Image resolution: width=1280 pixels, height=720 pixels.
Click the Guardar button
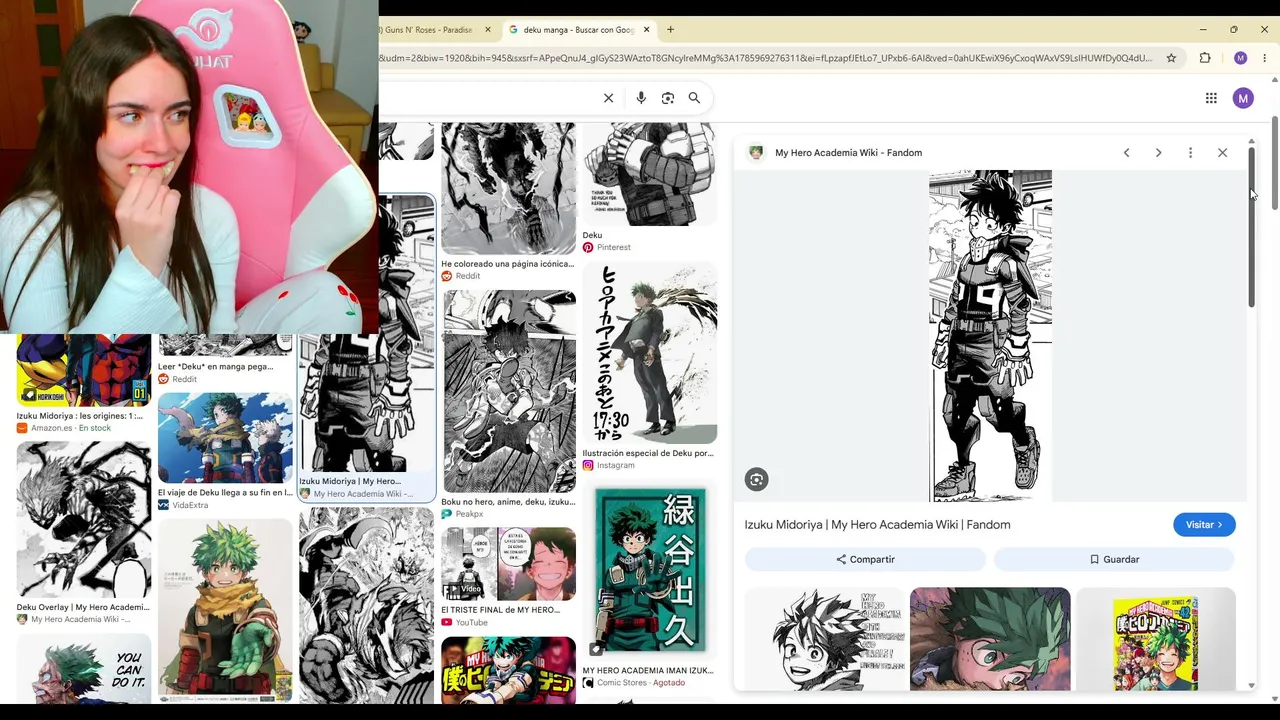pos(1114,559)
